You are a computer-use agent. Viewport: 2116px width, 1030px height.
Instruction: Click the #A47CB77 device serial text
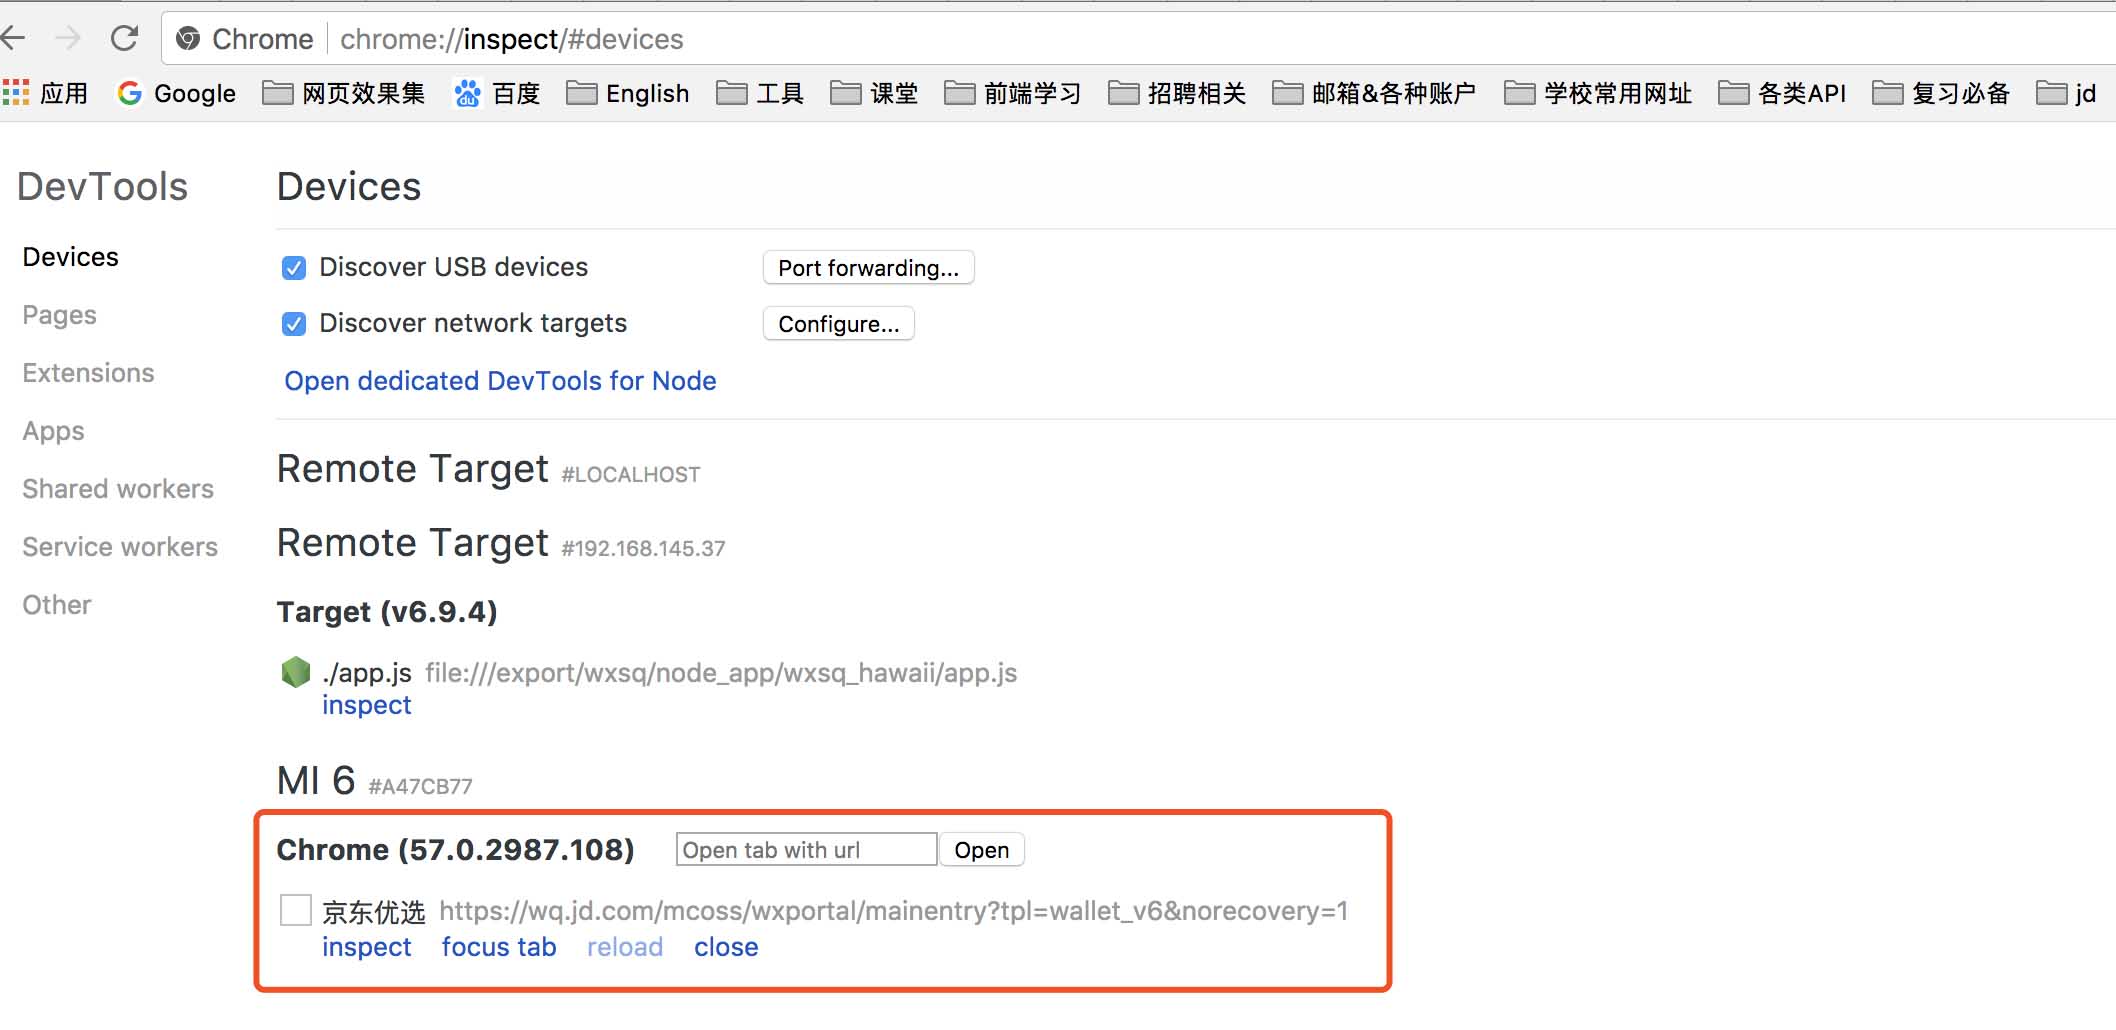tap(420, 786)
